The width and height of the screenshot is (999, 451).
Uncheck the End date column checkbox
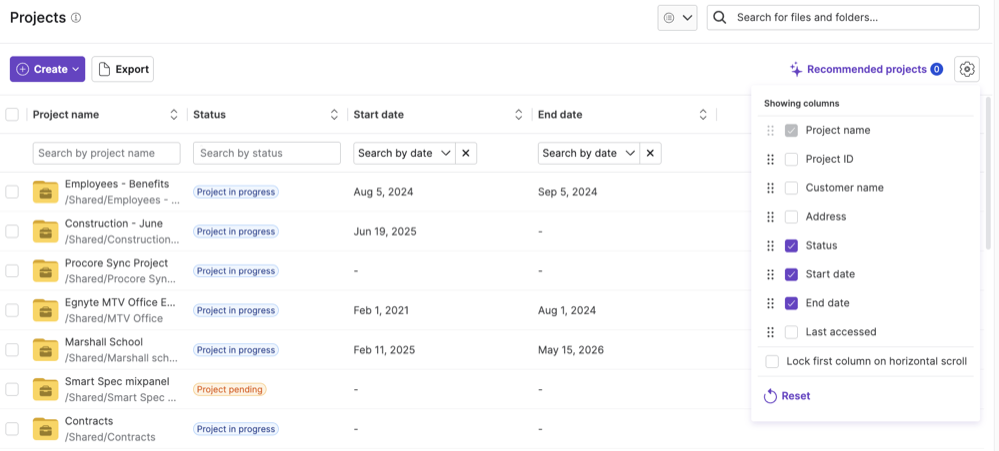pos(791,303)
